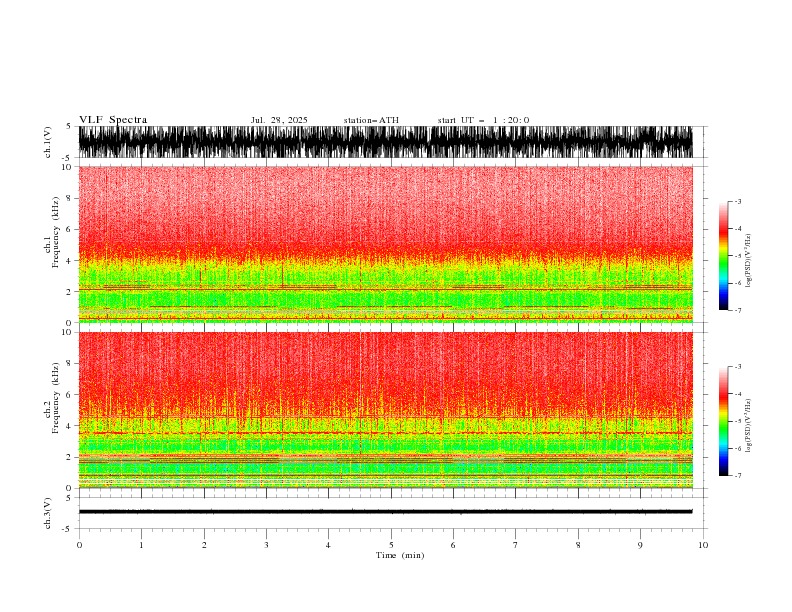792x612 pixels.
Task: Click time axis tick label "0"
Action: 79,545
